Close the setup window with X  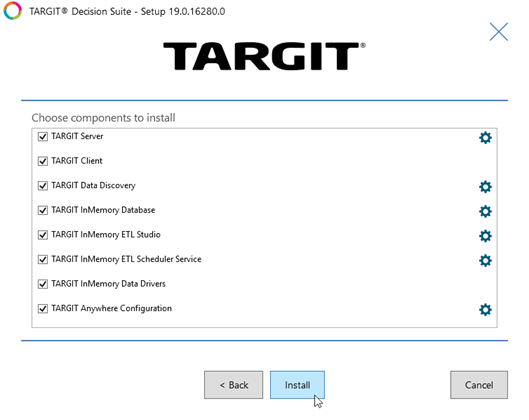499,32
